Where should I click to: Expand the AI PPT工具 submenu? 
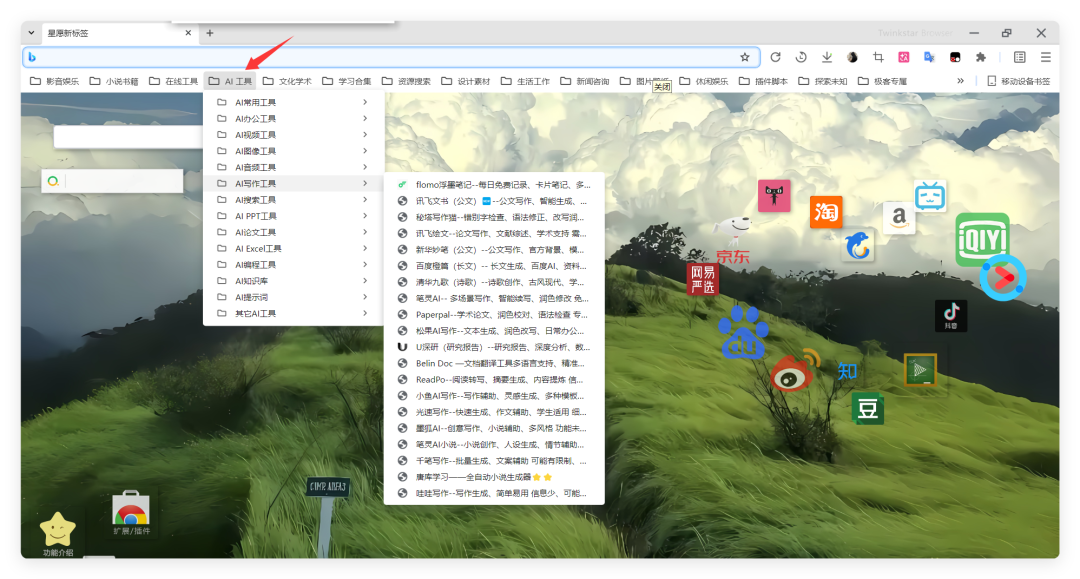click(293, 216)
